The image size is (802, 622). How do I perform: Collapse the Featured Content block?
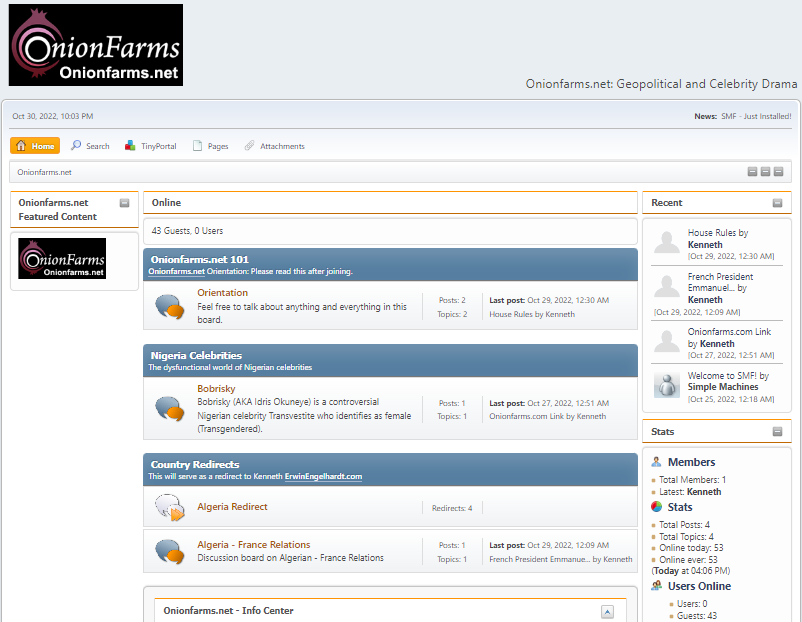pyautogui.click(x=124, y=203)
